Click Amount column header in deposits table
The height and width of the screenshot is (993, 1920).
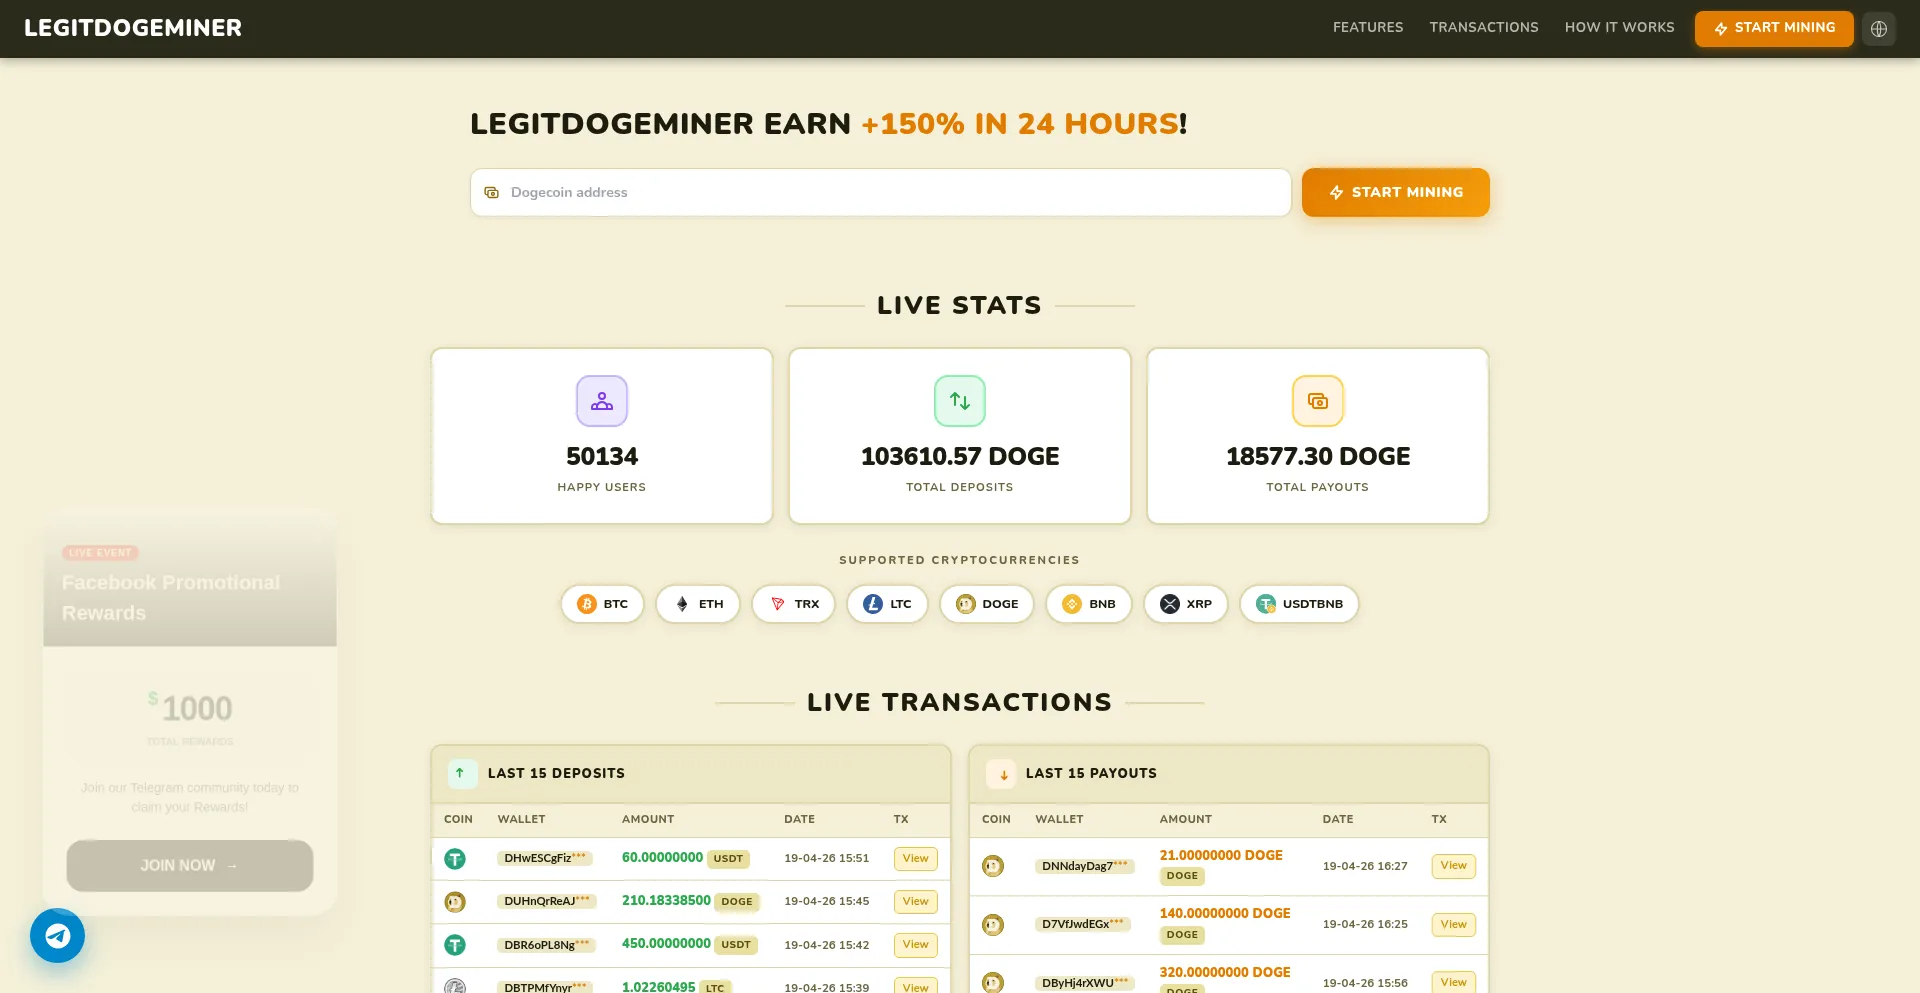[648, 820]
